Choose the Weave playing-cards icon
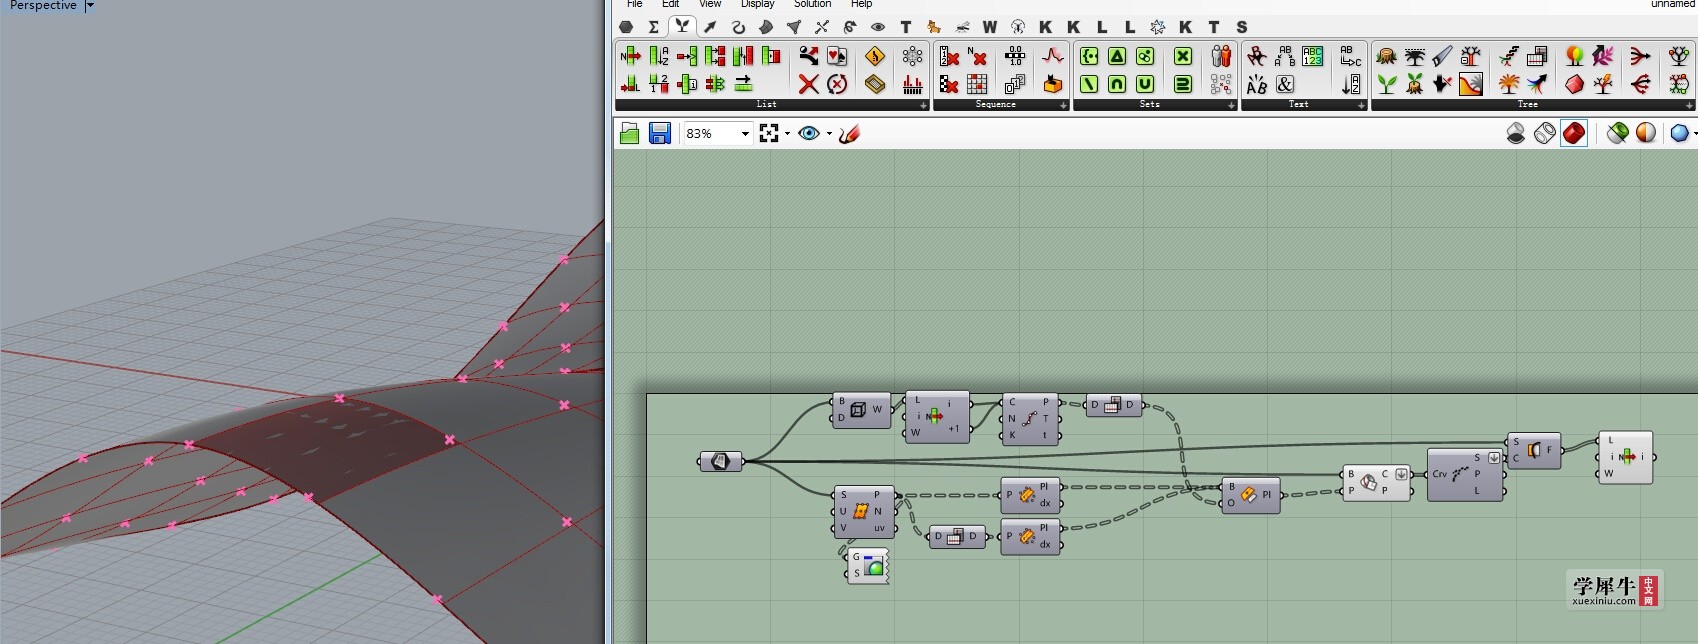This screenshot has height=644, width=1698. pos(837,56)
